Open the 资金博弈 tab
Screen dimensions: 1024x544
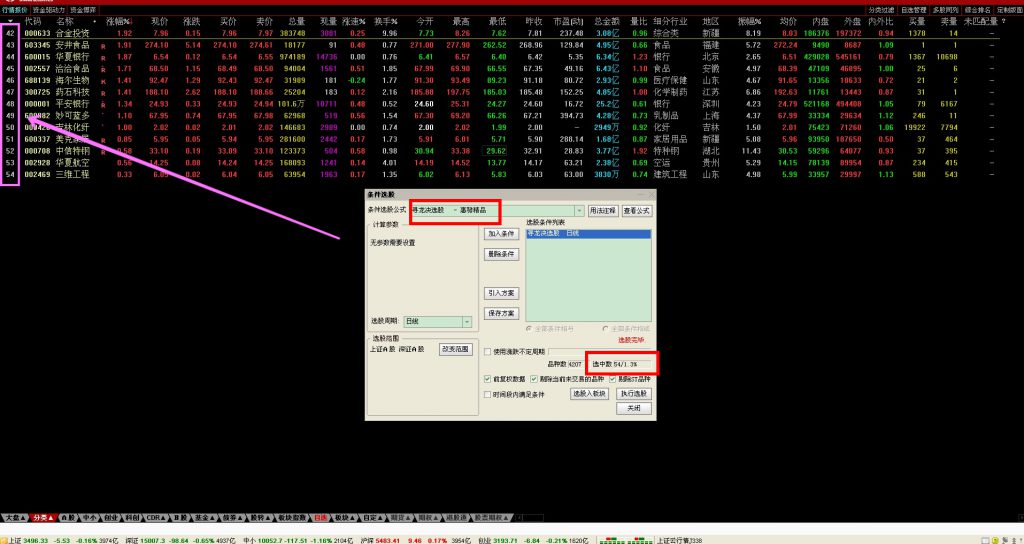[x=83, y=9]
